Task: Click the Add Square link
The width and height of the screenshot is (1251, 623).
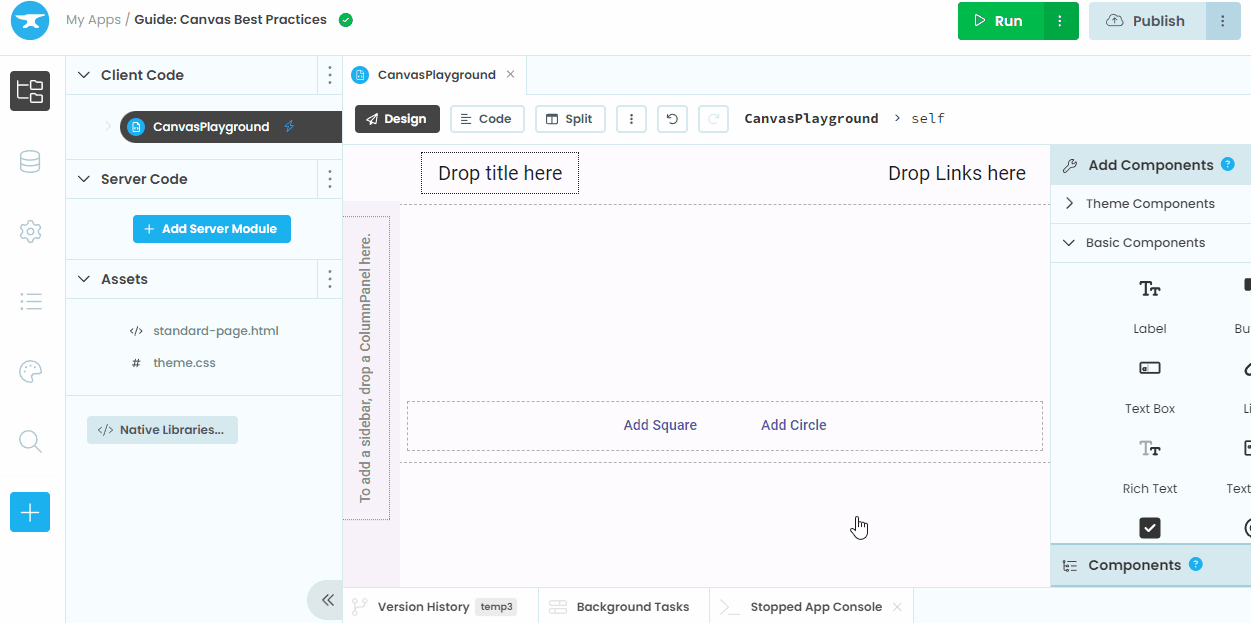Action: pyautogui.click(x=660, y=425)
